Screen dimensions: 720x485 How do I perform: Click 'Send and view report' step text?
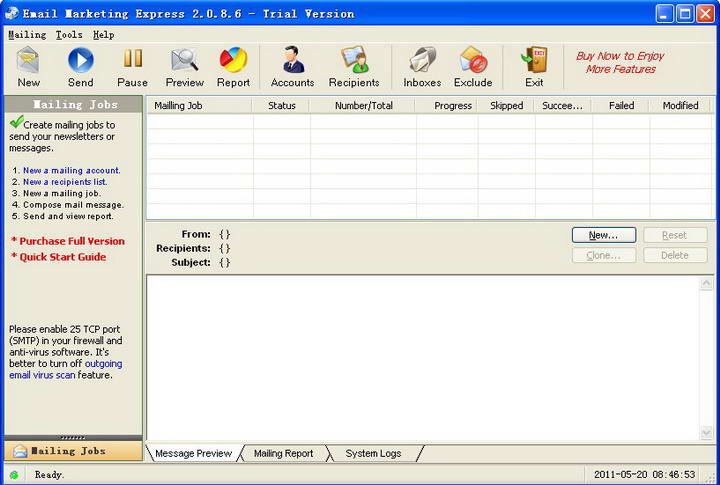[x=68, y=216]
